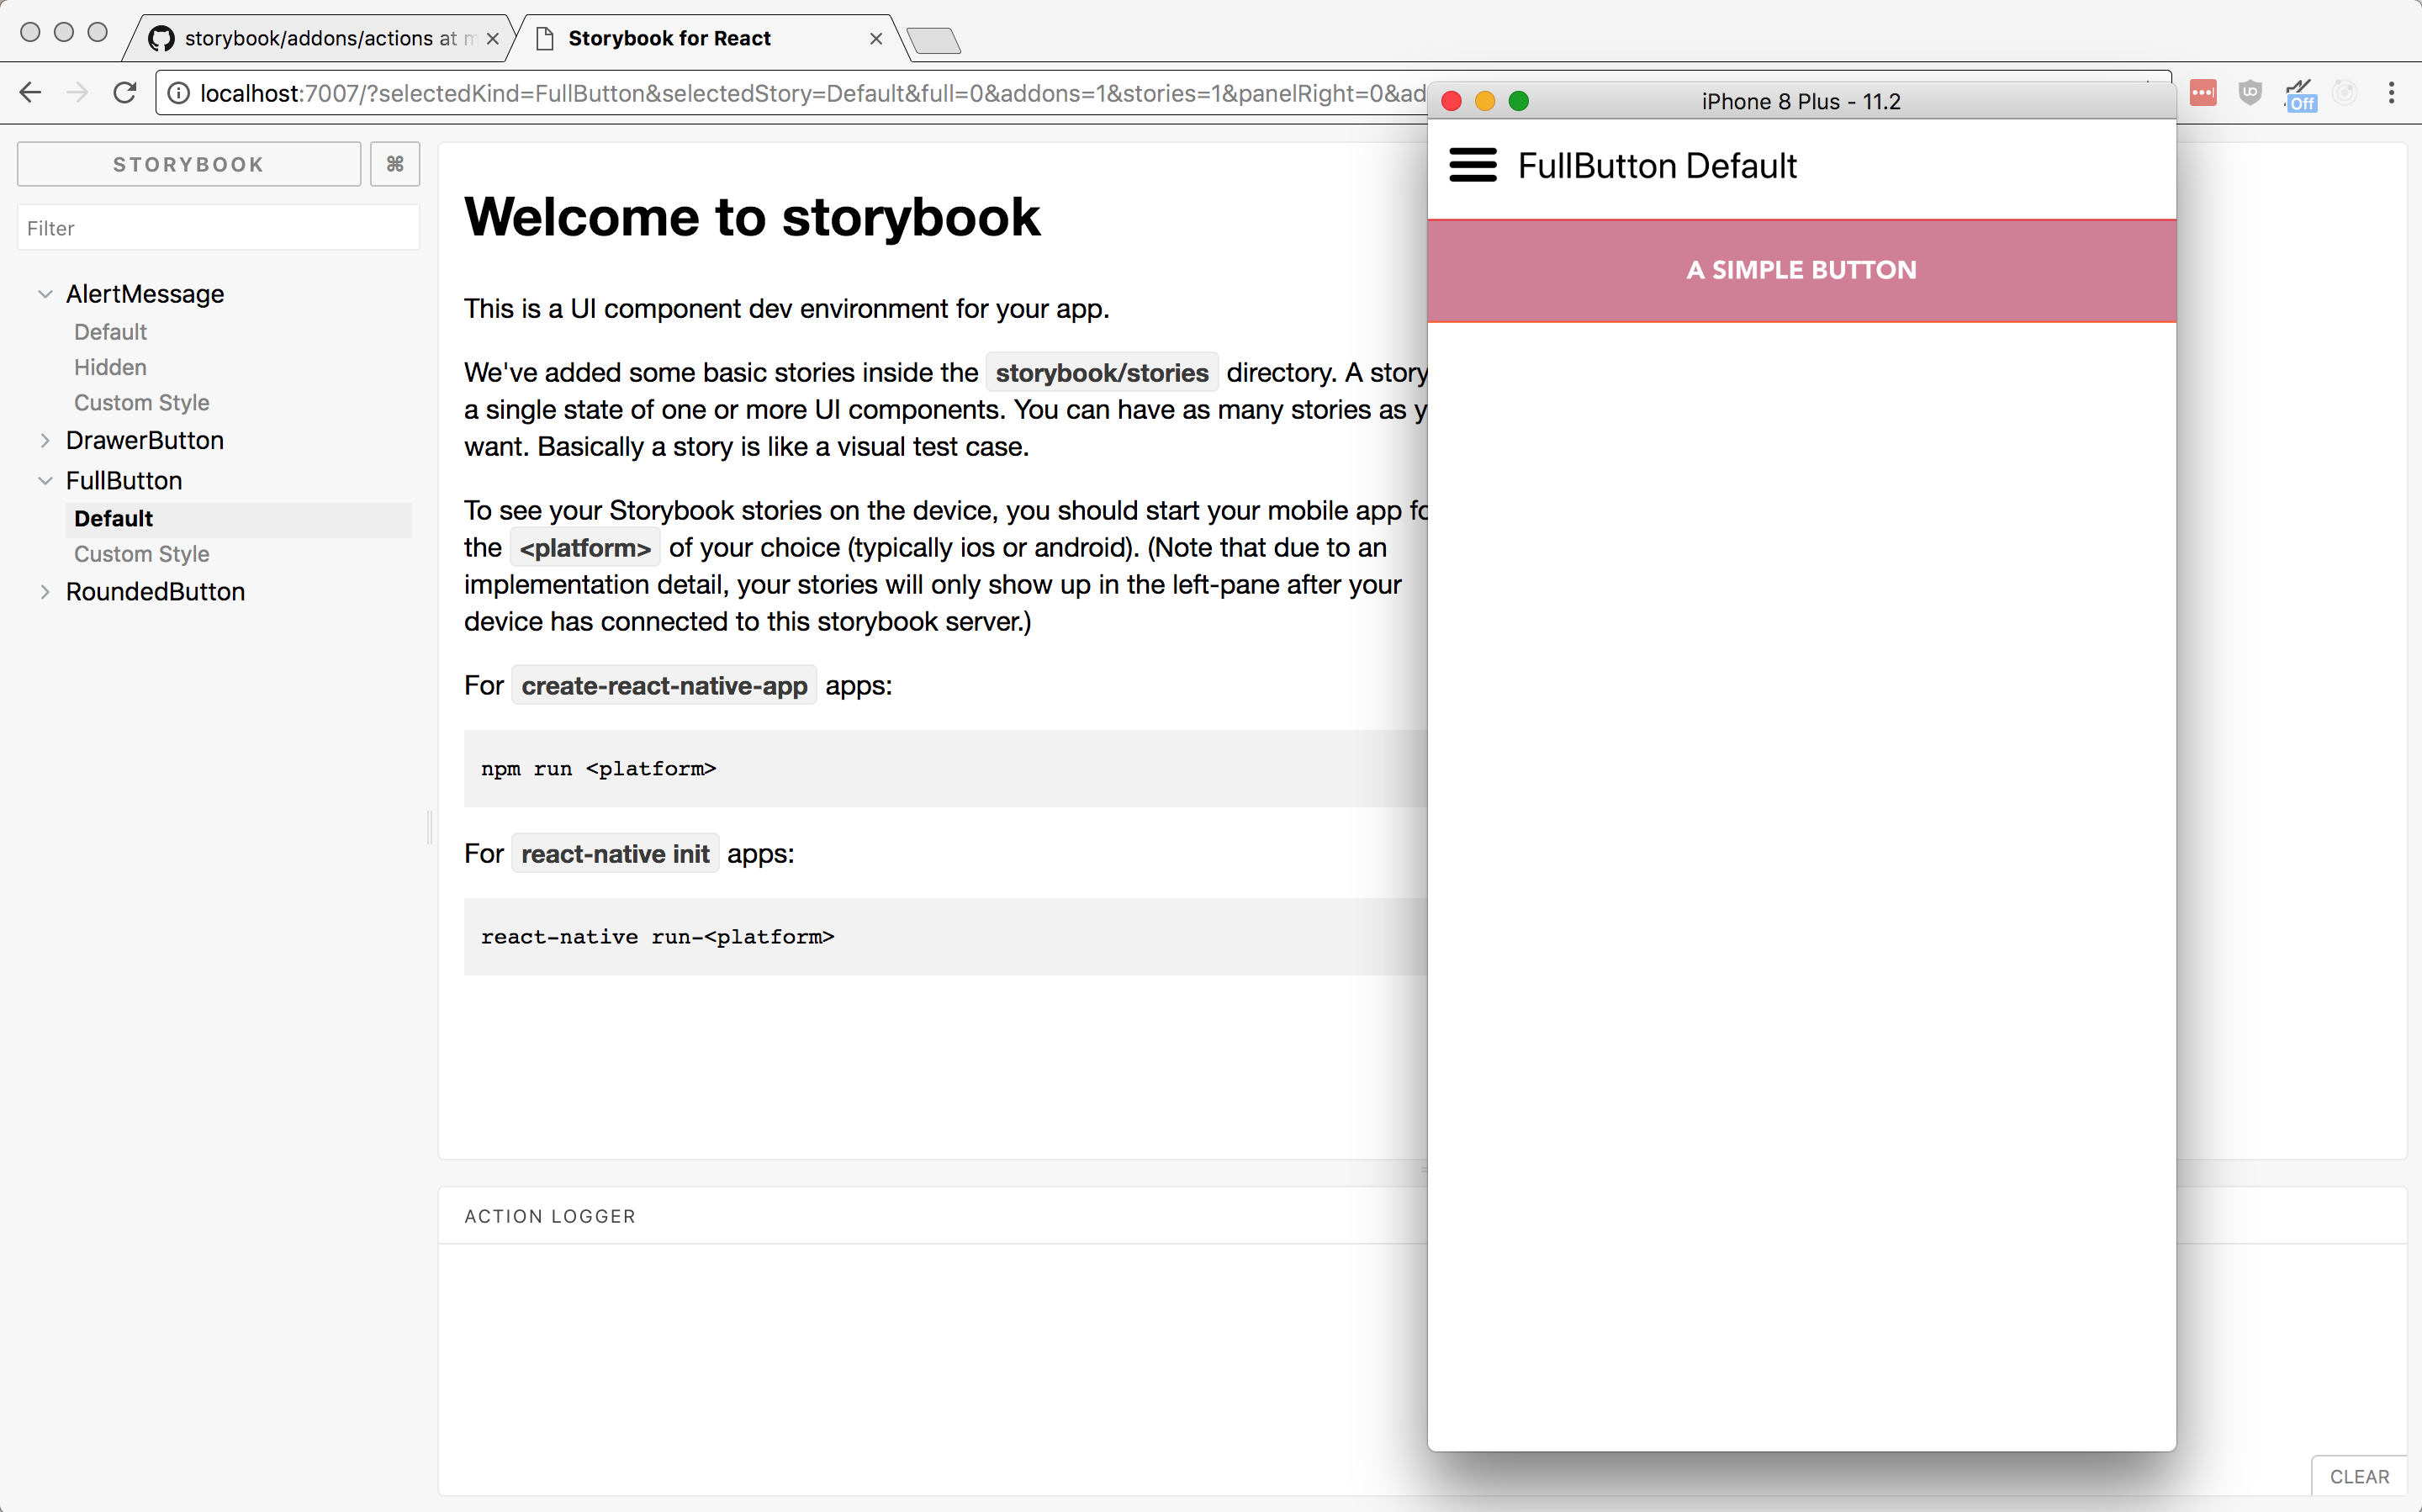Collapse the FullButton tree group
This screenshot has width=2422, height=1512.
click(45, 481)
